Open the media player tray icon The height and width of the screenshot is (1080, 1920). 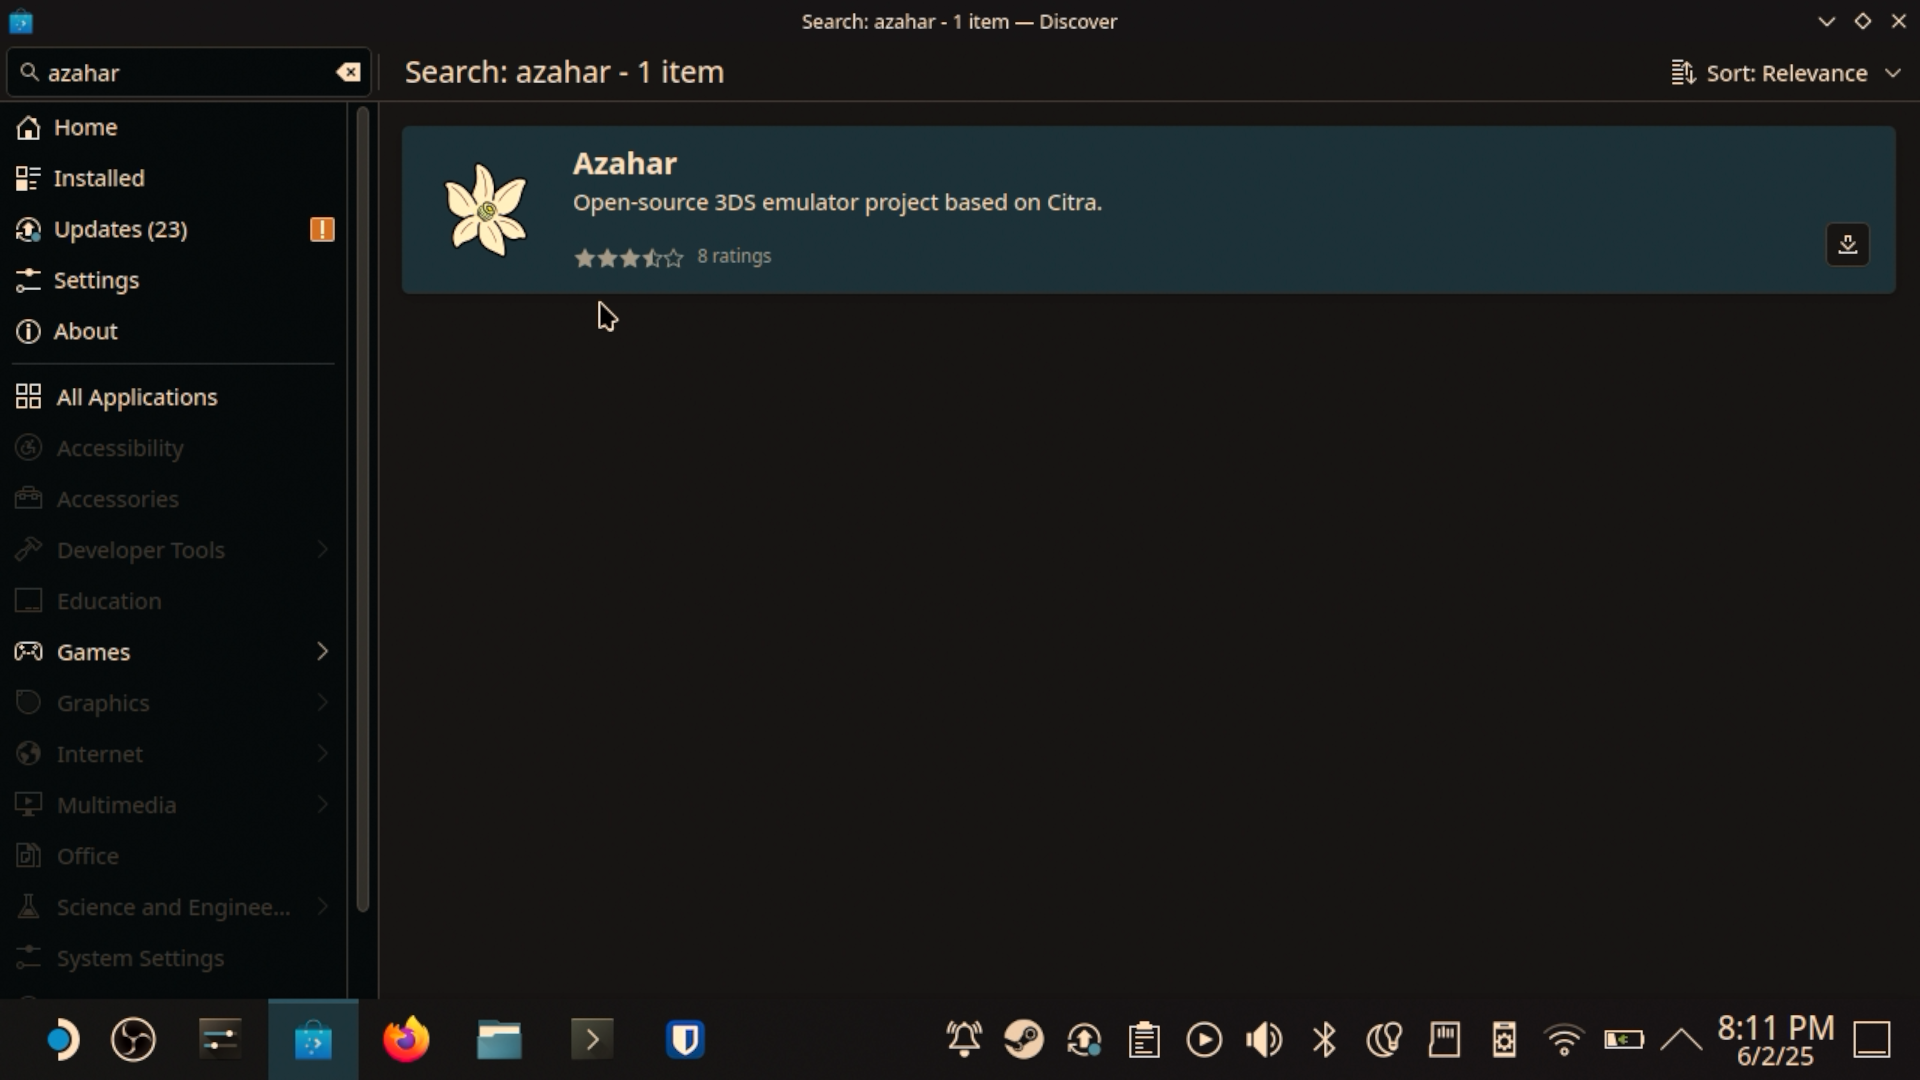[1204, 1040]
